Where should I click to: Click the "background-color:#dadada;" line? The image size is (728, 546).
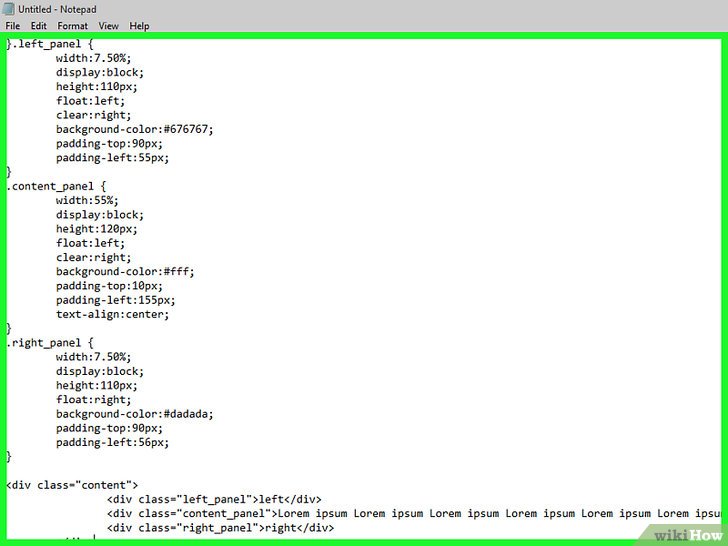pyautogui.click(x=135, y=414)
